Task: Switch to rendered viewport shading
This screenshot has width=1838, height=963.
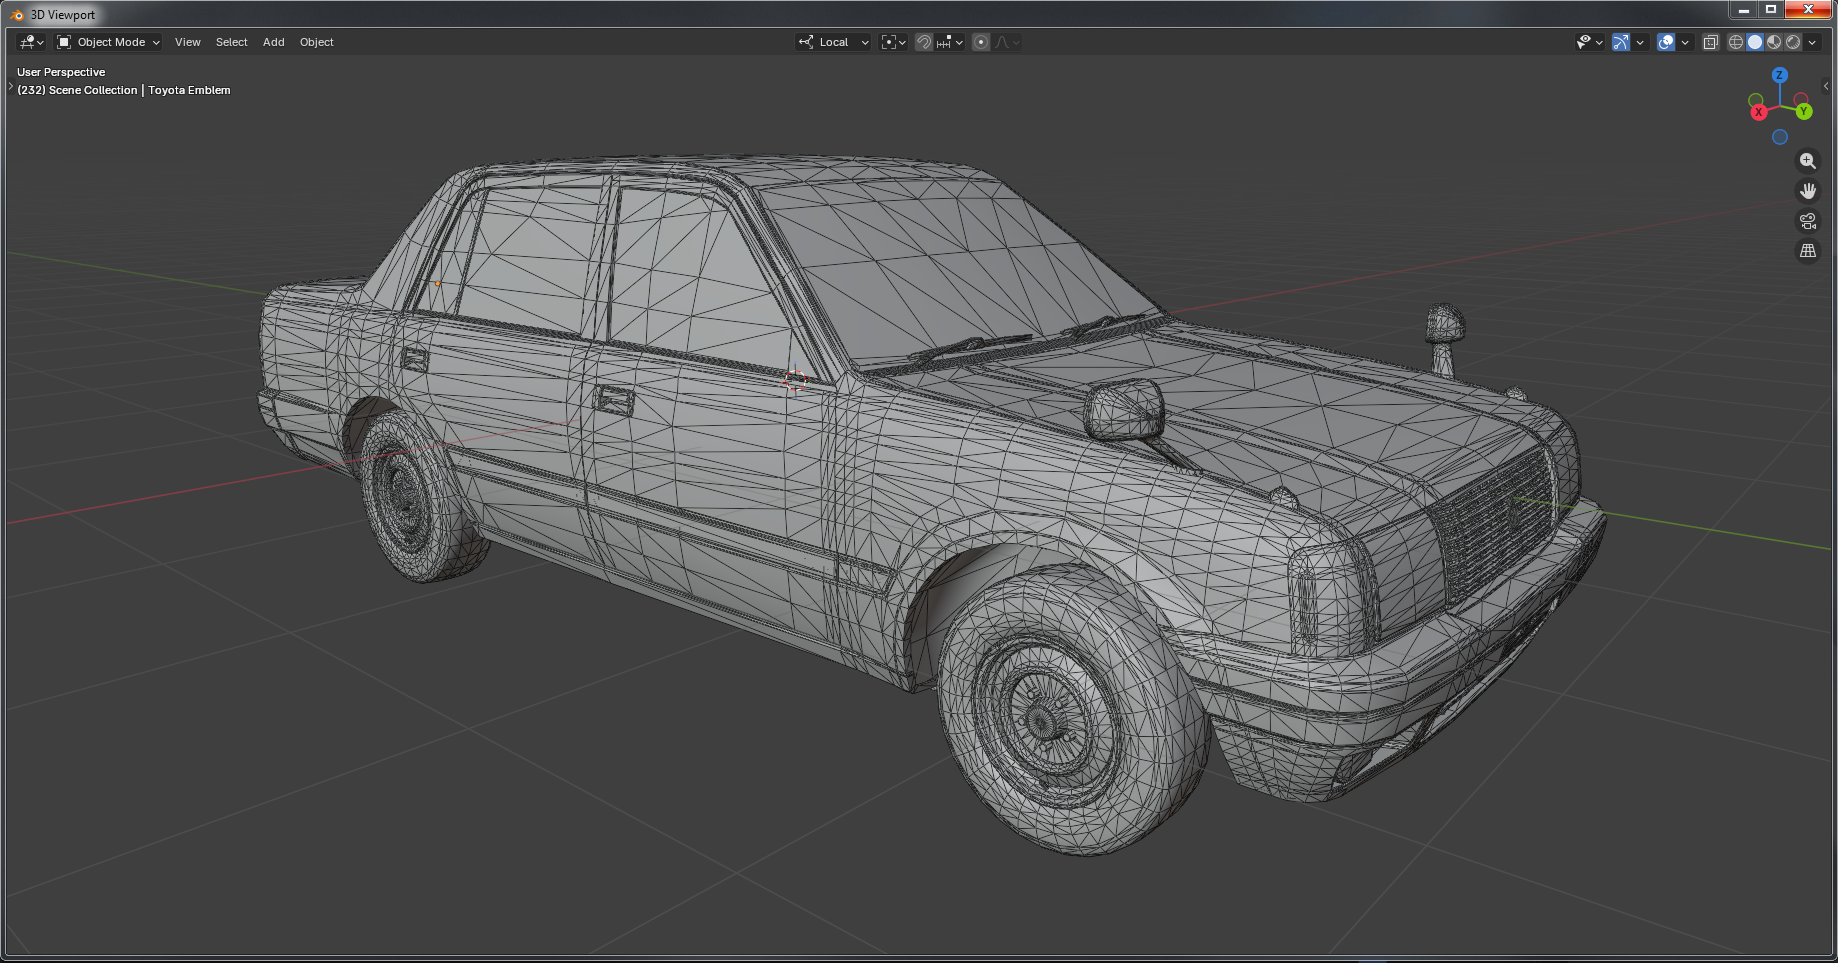Action: [x=1793, y=42]
